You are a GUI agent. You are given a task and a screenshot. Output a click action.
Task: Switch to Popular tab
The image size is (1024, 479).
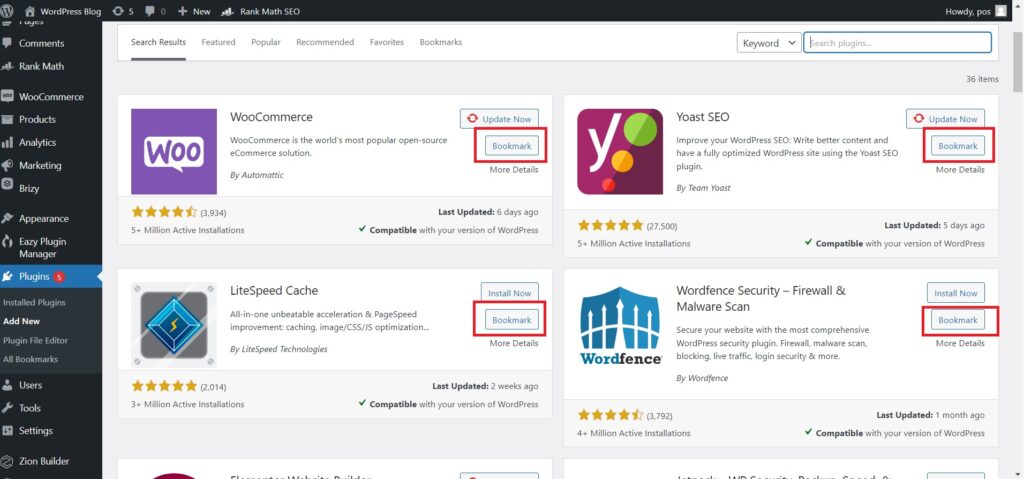266,42
